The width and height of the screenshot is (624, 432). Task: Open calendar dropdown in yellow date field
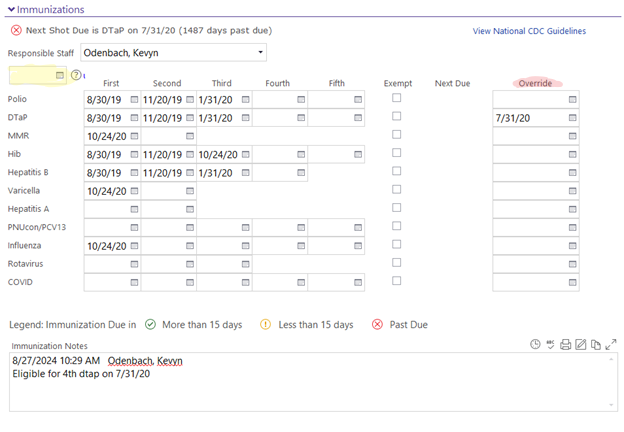pyautogui.click(x=59, y=75)
